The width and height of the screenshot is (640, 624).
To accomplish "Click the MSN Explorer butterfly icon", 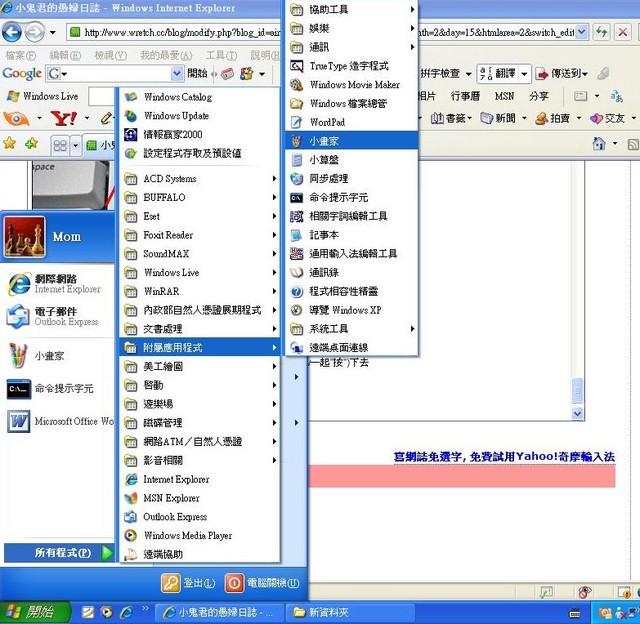I will click(x=131, y=498).
